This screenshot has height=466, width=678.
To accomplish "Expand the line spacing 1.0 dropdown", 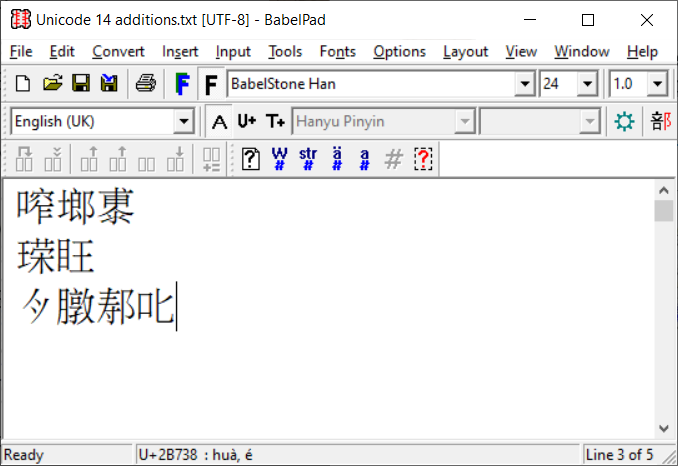I will tap(657, 83).
